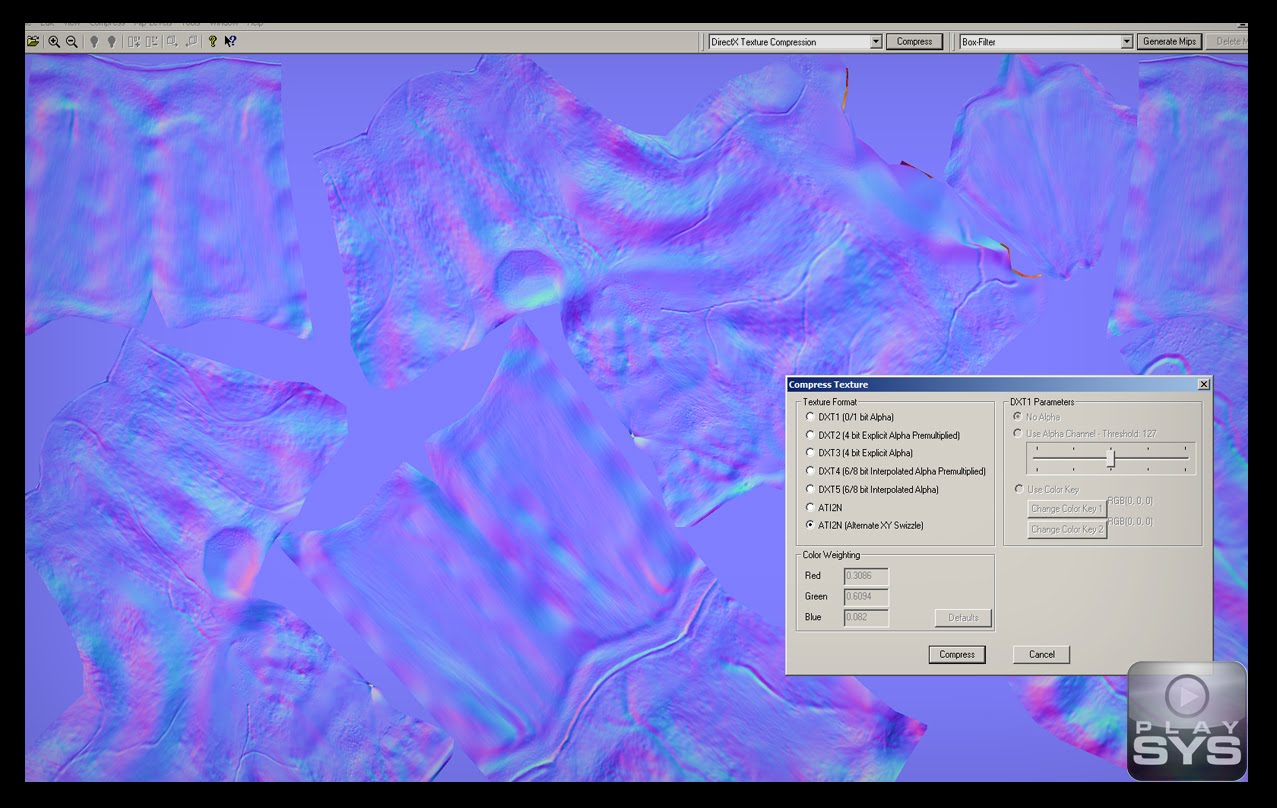
Task: Select the Use Color Key radio button
Action: pos(1018,489)
